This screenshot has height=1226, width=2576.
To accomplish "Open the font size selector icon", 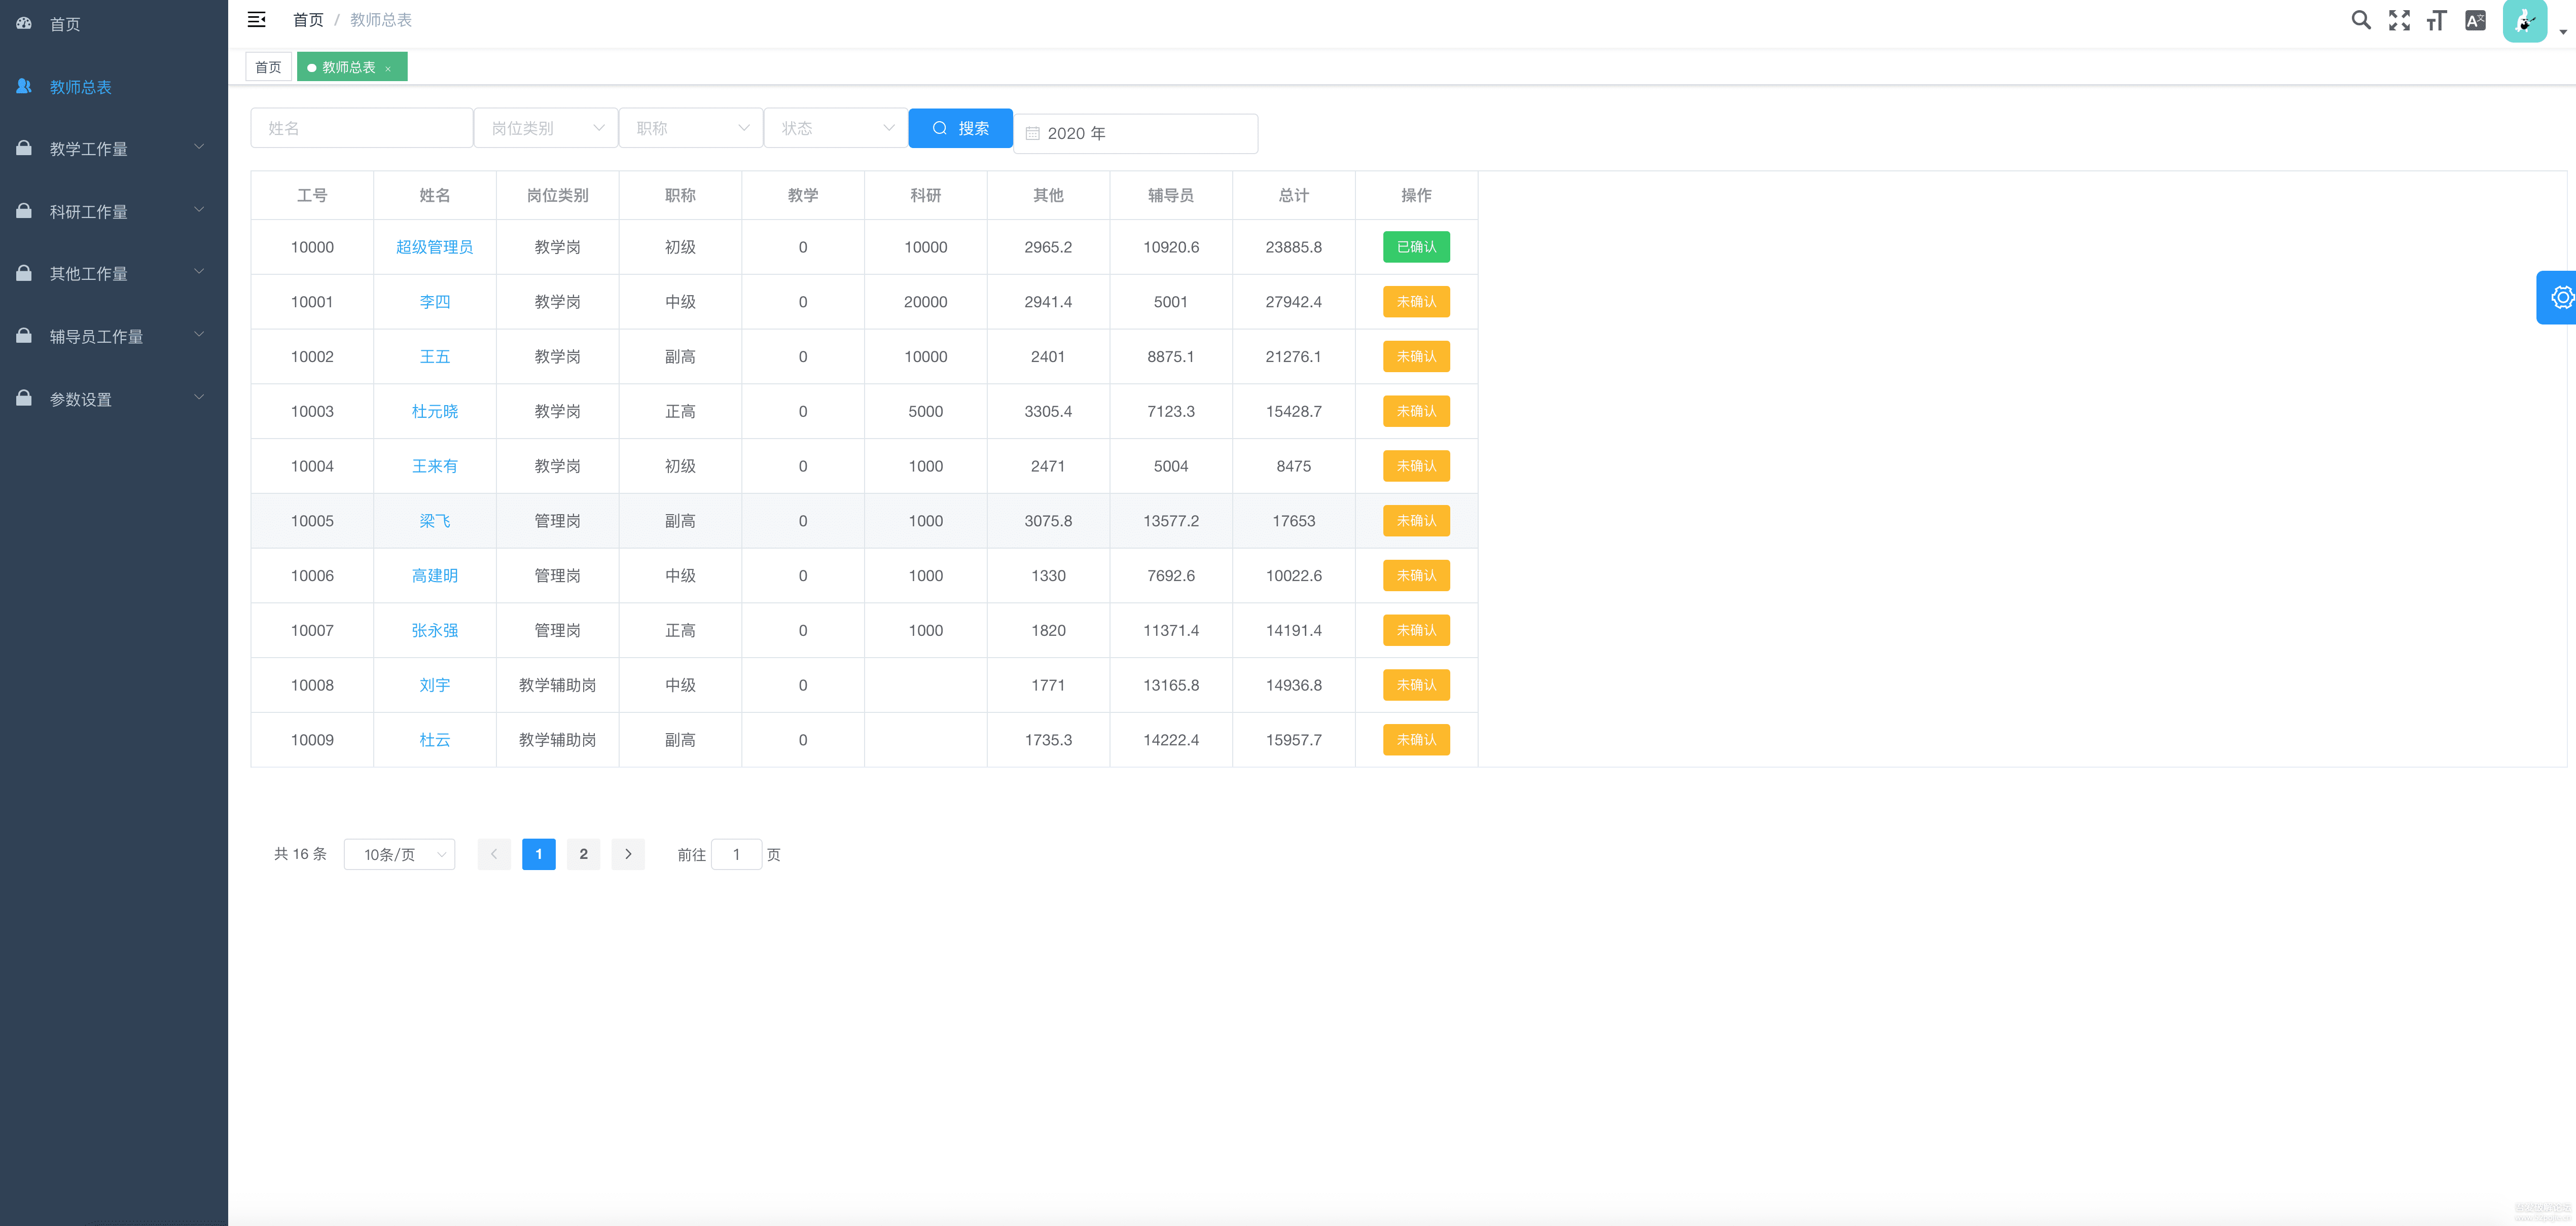I will coord(2436,20).
